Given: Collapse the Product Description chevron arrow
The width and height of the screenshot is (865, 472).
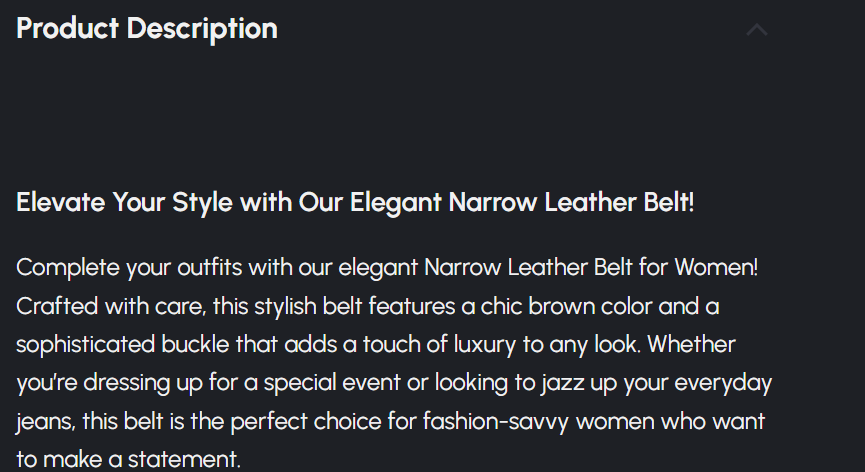Looking at the screenshot, I should (x=757, y=30).
